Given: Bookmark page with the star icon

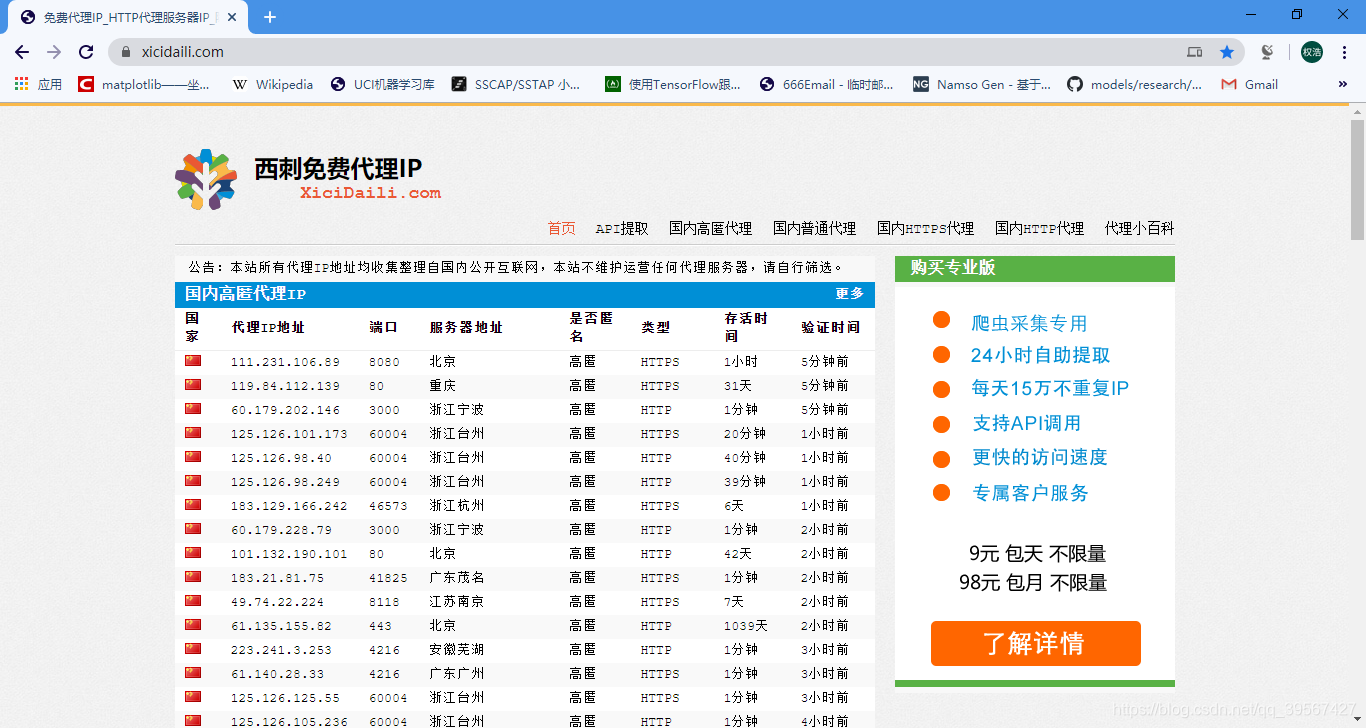Looking at the screenshot, I should click(x=1227, y=52).
